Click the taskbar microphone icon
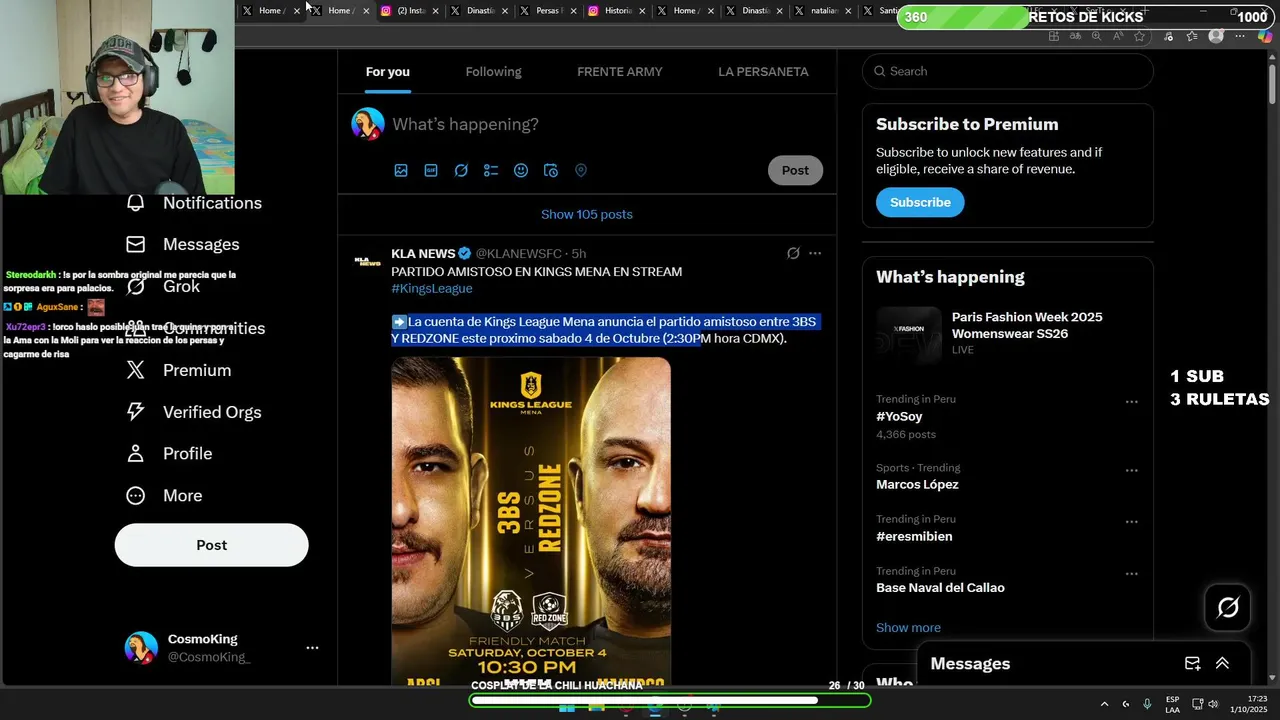The width and height of the screenshot is (1280, 720). click(x=1147, y=704)
